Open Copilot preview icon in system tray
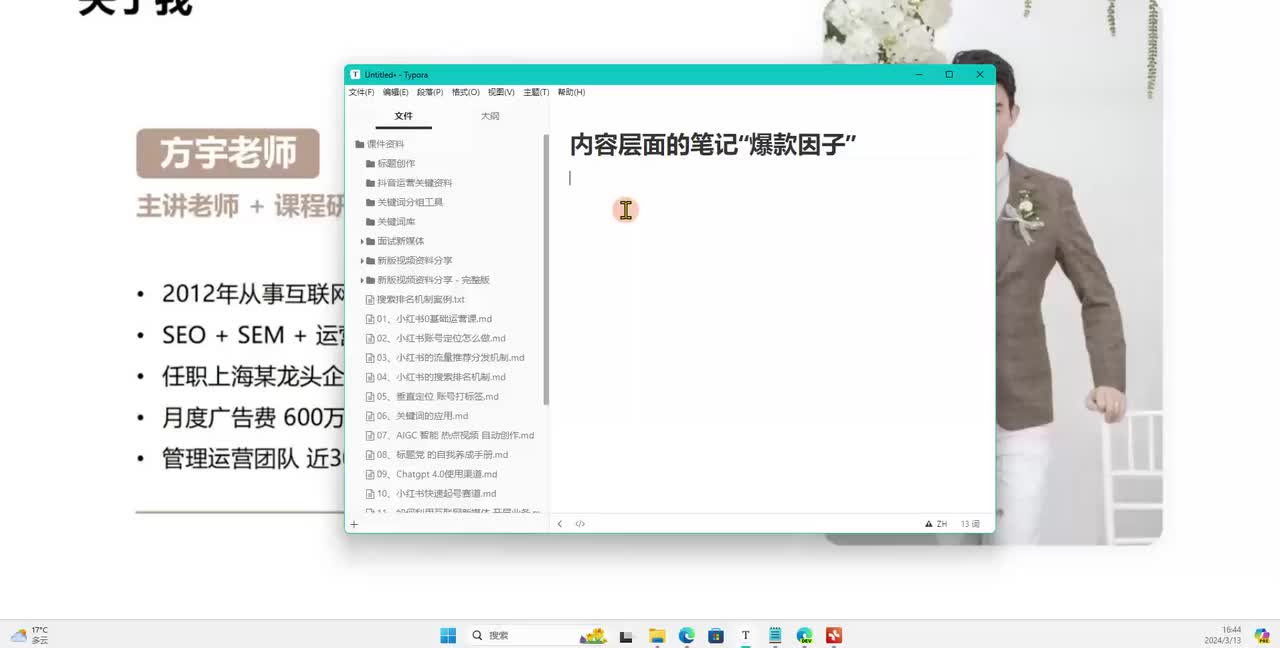Viewport: 1280px width, 648px height. [1262, 635]
